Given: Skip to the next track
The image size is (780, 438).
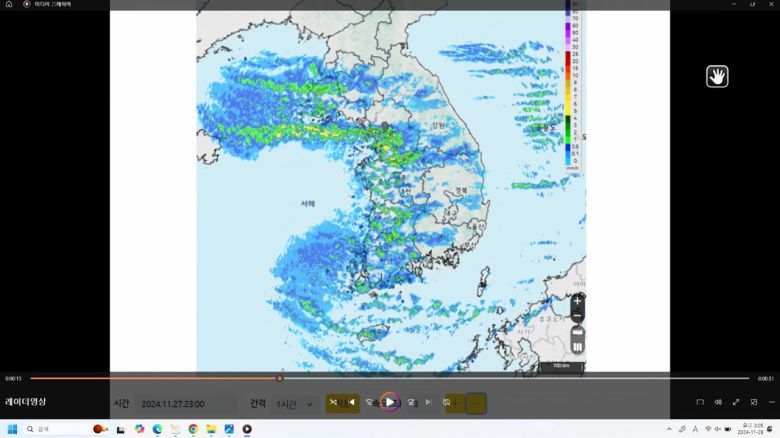Looking at the screenshot, I should pyautogui.click(x=429, y=402).
